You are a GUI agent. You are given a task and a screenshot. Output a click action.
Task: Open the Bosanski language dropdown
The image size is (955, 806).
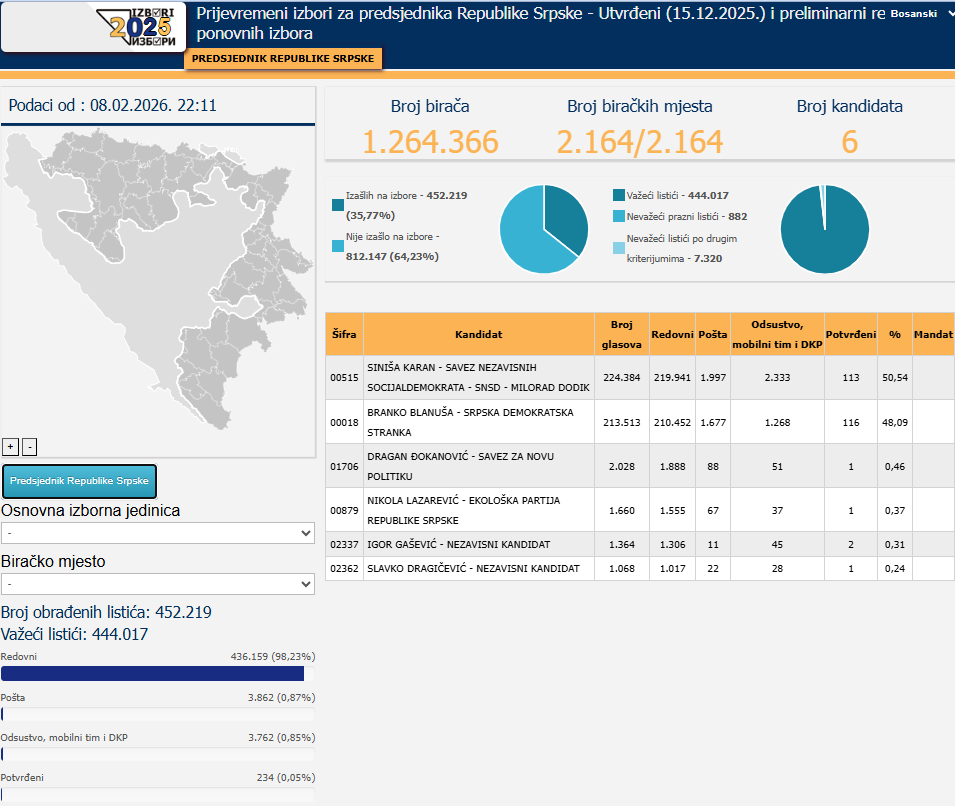921,14
